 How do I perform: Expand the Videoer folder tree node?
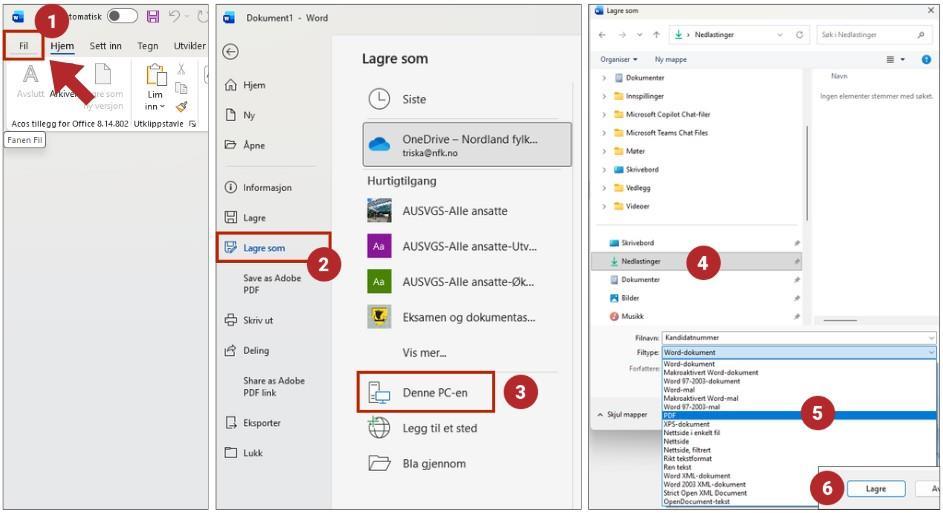pyautogui.click(x=603, y=206)
